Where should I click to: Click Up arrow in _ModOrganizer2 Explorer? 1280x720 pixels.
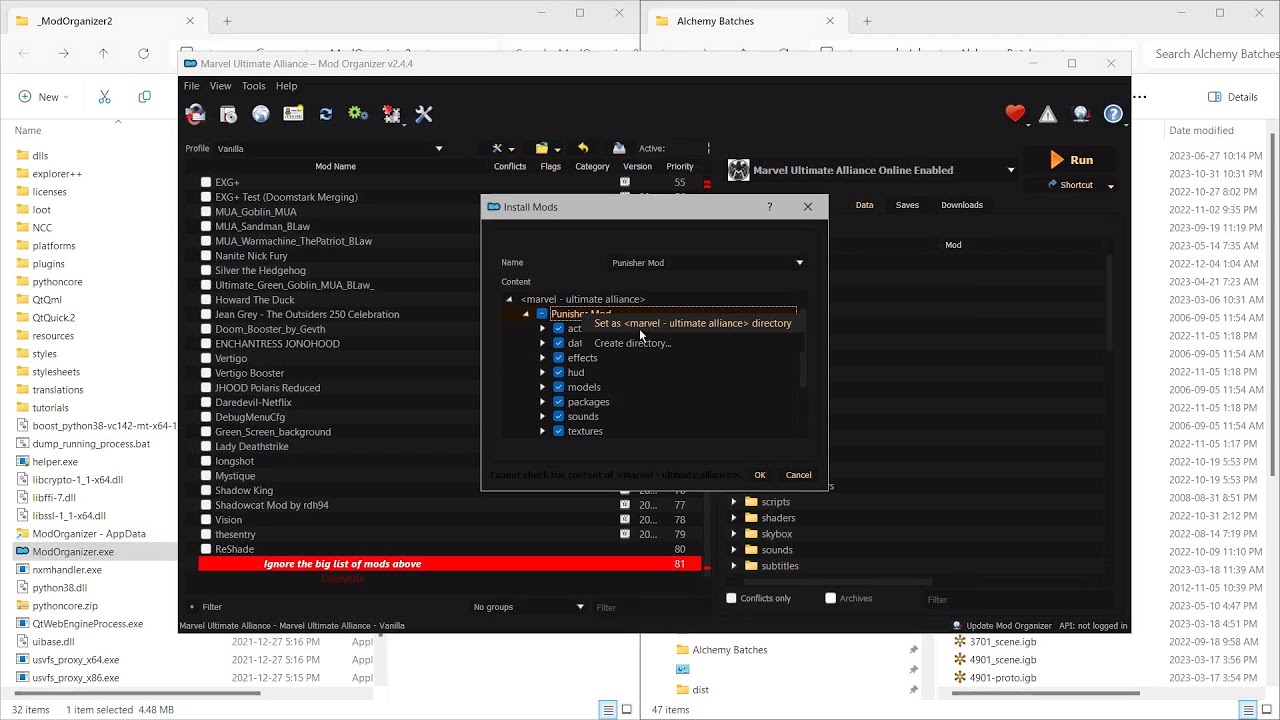[x=103, y=53]
